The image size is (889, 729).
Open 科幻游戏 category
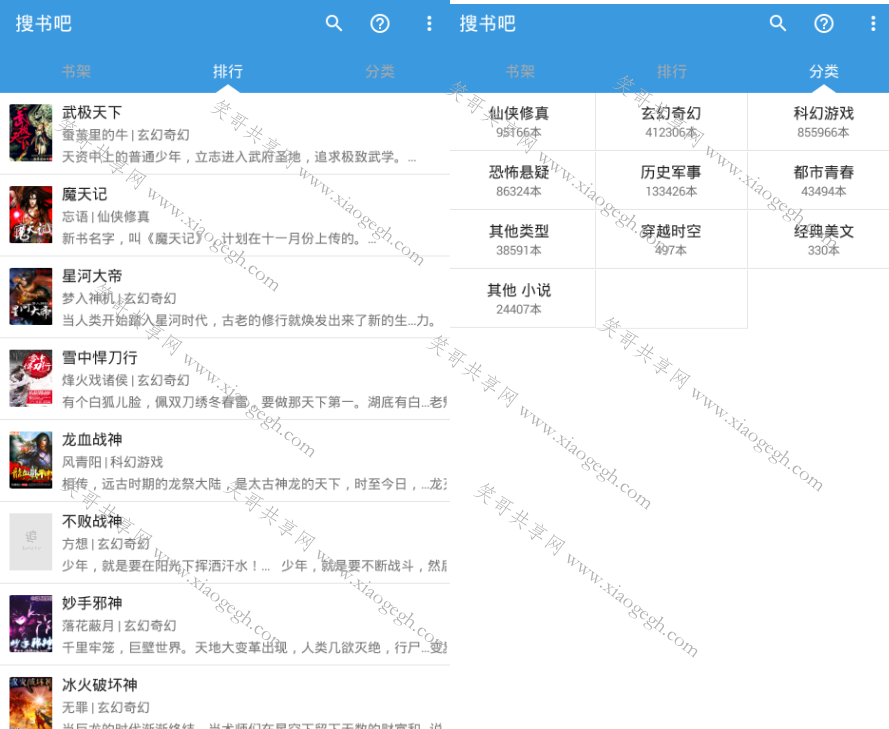pyautogui.click(x=819, y=121)
